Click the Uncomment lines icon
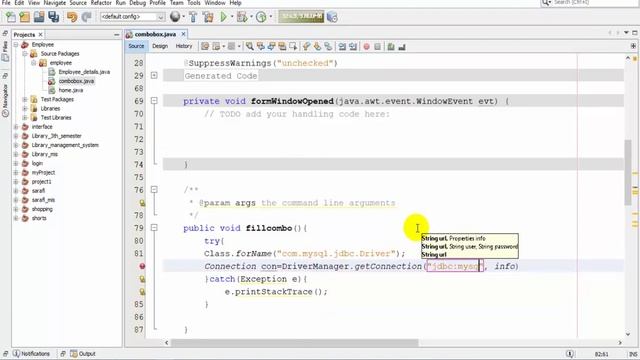The width and height of the screenshot is (640, 360). pyautogui.click(x=402, y=47)
